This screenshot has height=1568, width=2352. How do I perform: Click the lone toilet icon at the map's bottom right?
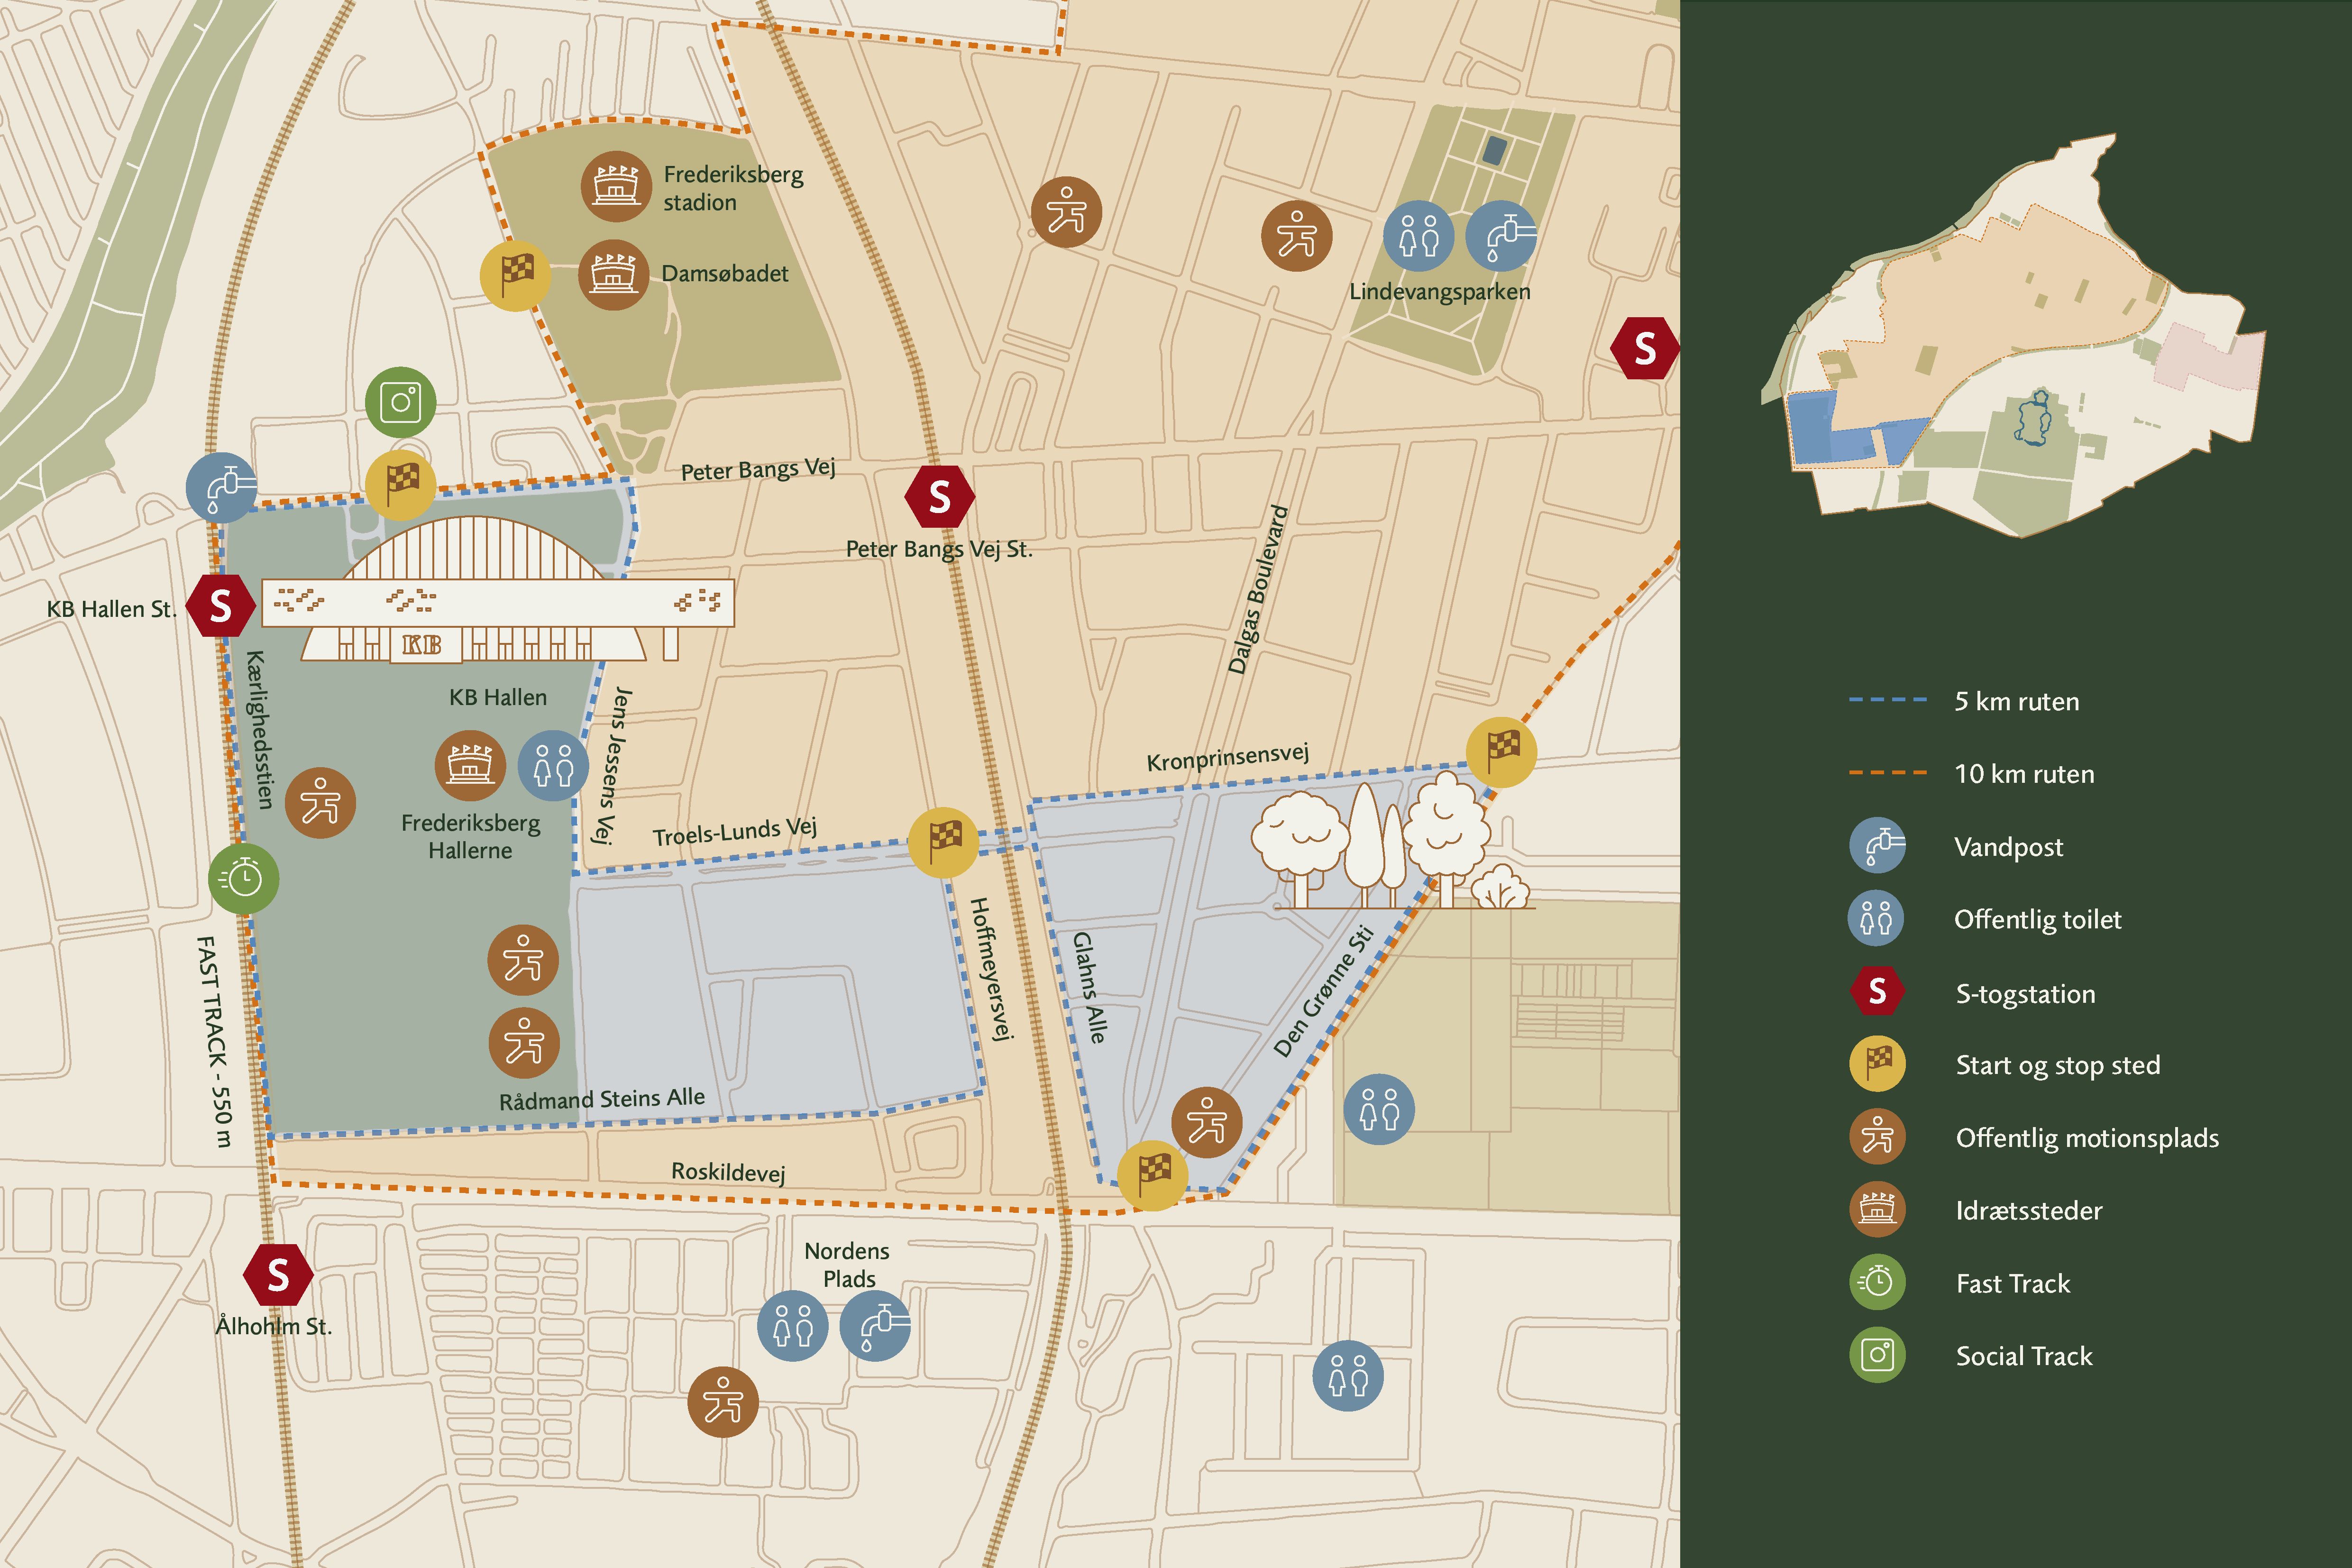pyautogui.click(x=1348, y=1375)
